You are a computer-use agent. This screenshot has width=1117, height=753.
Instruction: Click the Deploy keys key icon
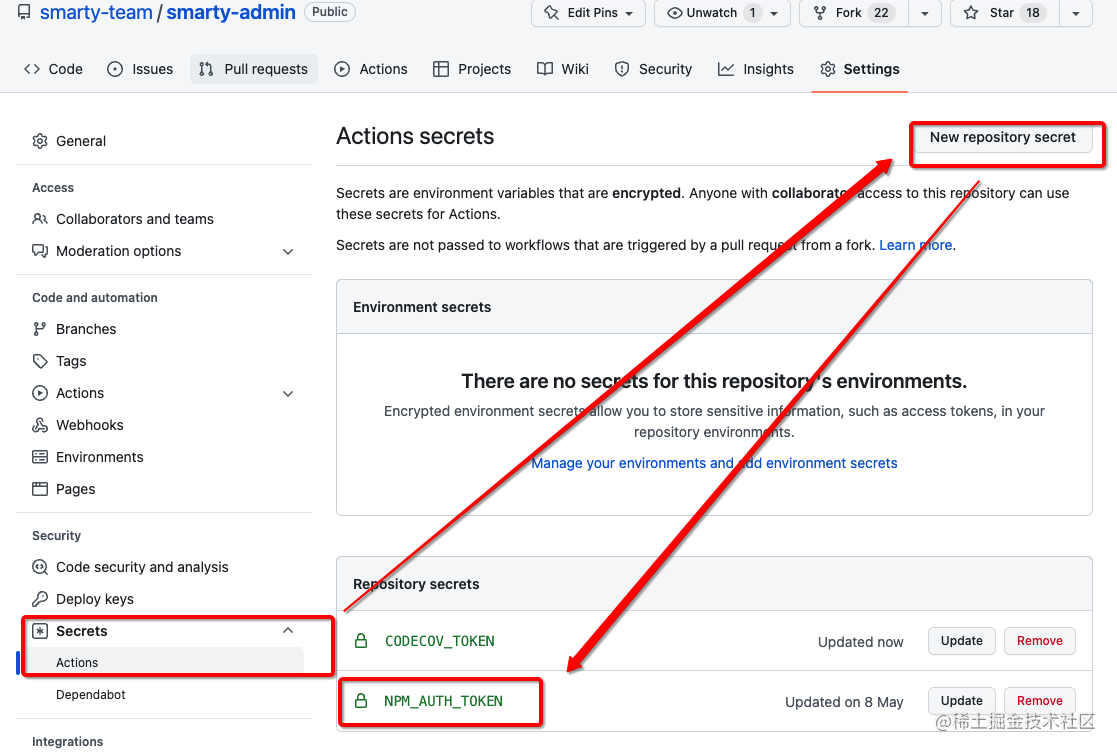tap(40, 599)
